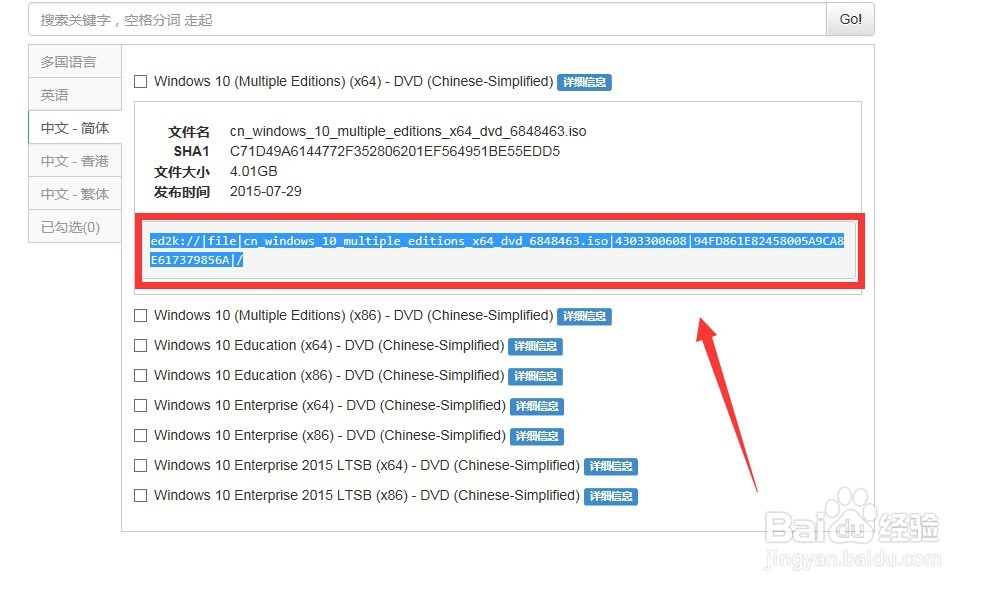Viewport: 997px width, 593px height.
Task: Select Windows 10 Enterprise x64 checkbox
Action: point(141,405)
